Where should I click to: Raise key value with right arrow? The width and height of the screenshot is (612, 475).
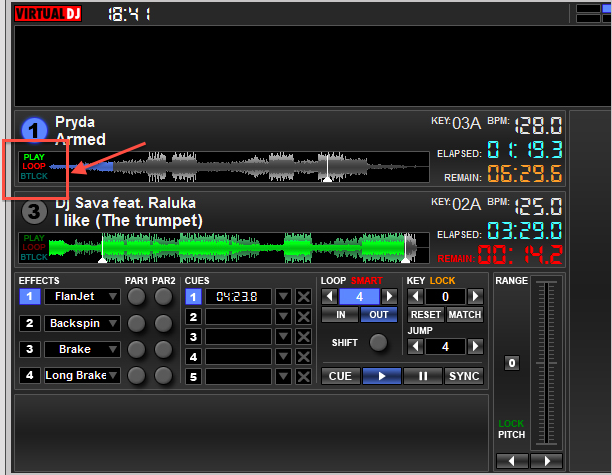475,297
